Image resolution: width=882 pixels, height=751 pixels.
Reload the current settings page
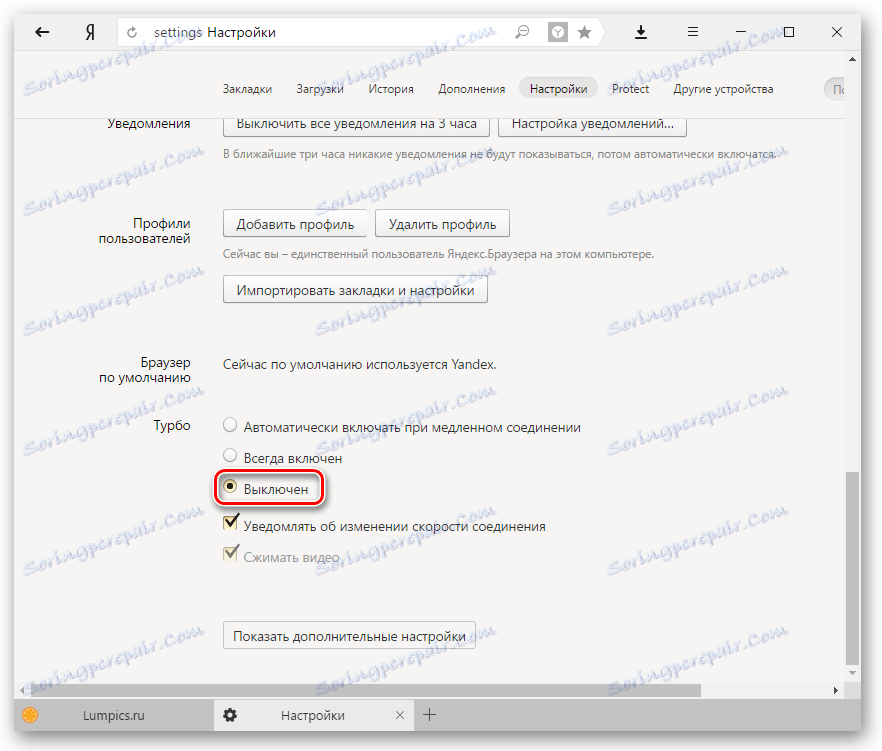(131, 31)
